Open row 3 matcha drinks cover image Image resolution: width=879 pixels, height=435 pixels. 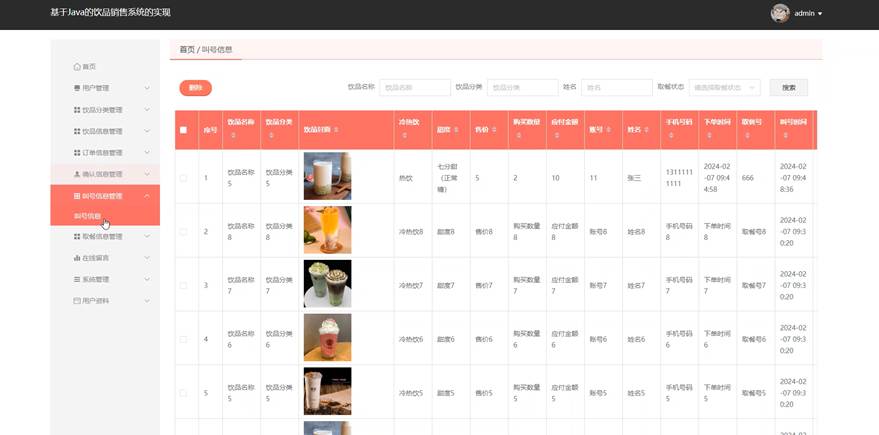click(327, 284)
